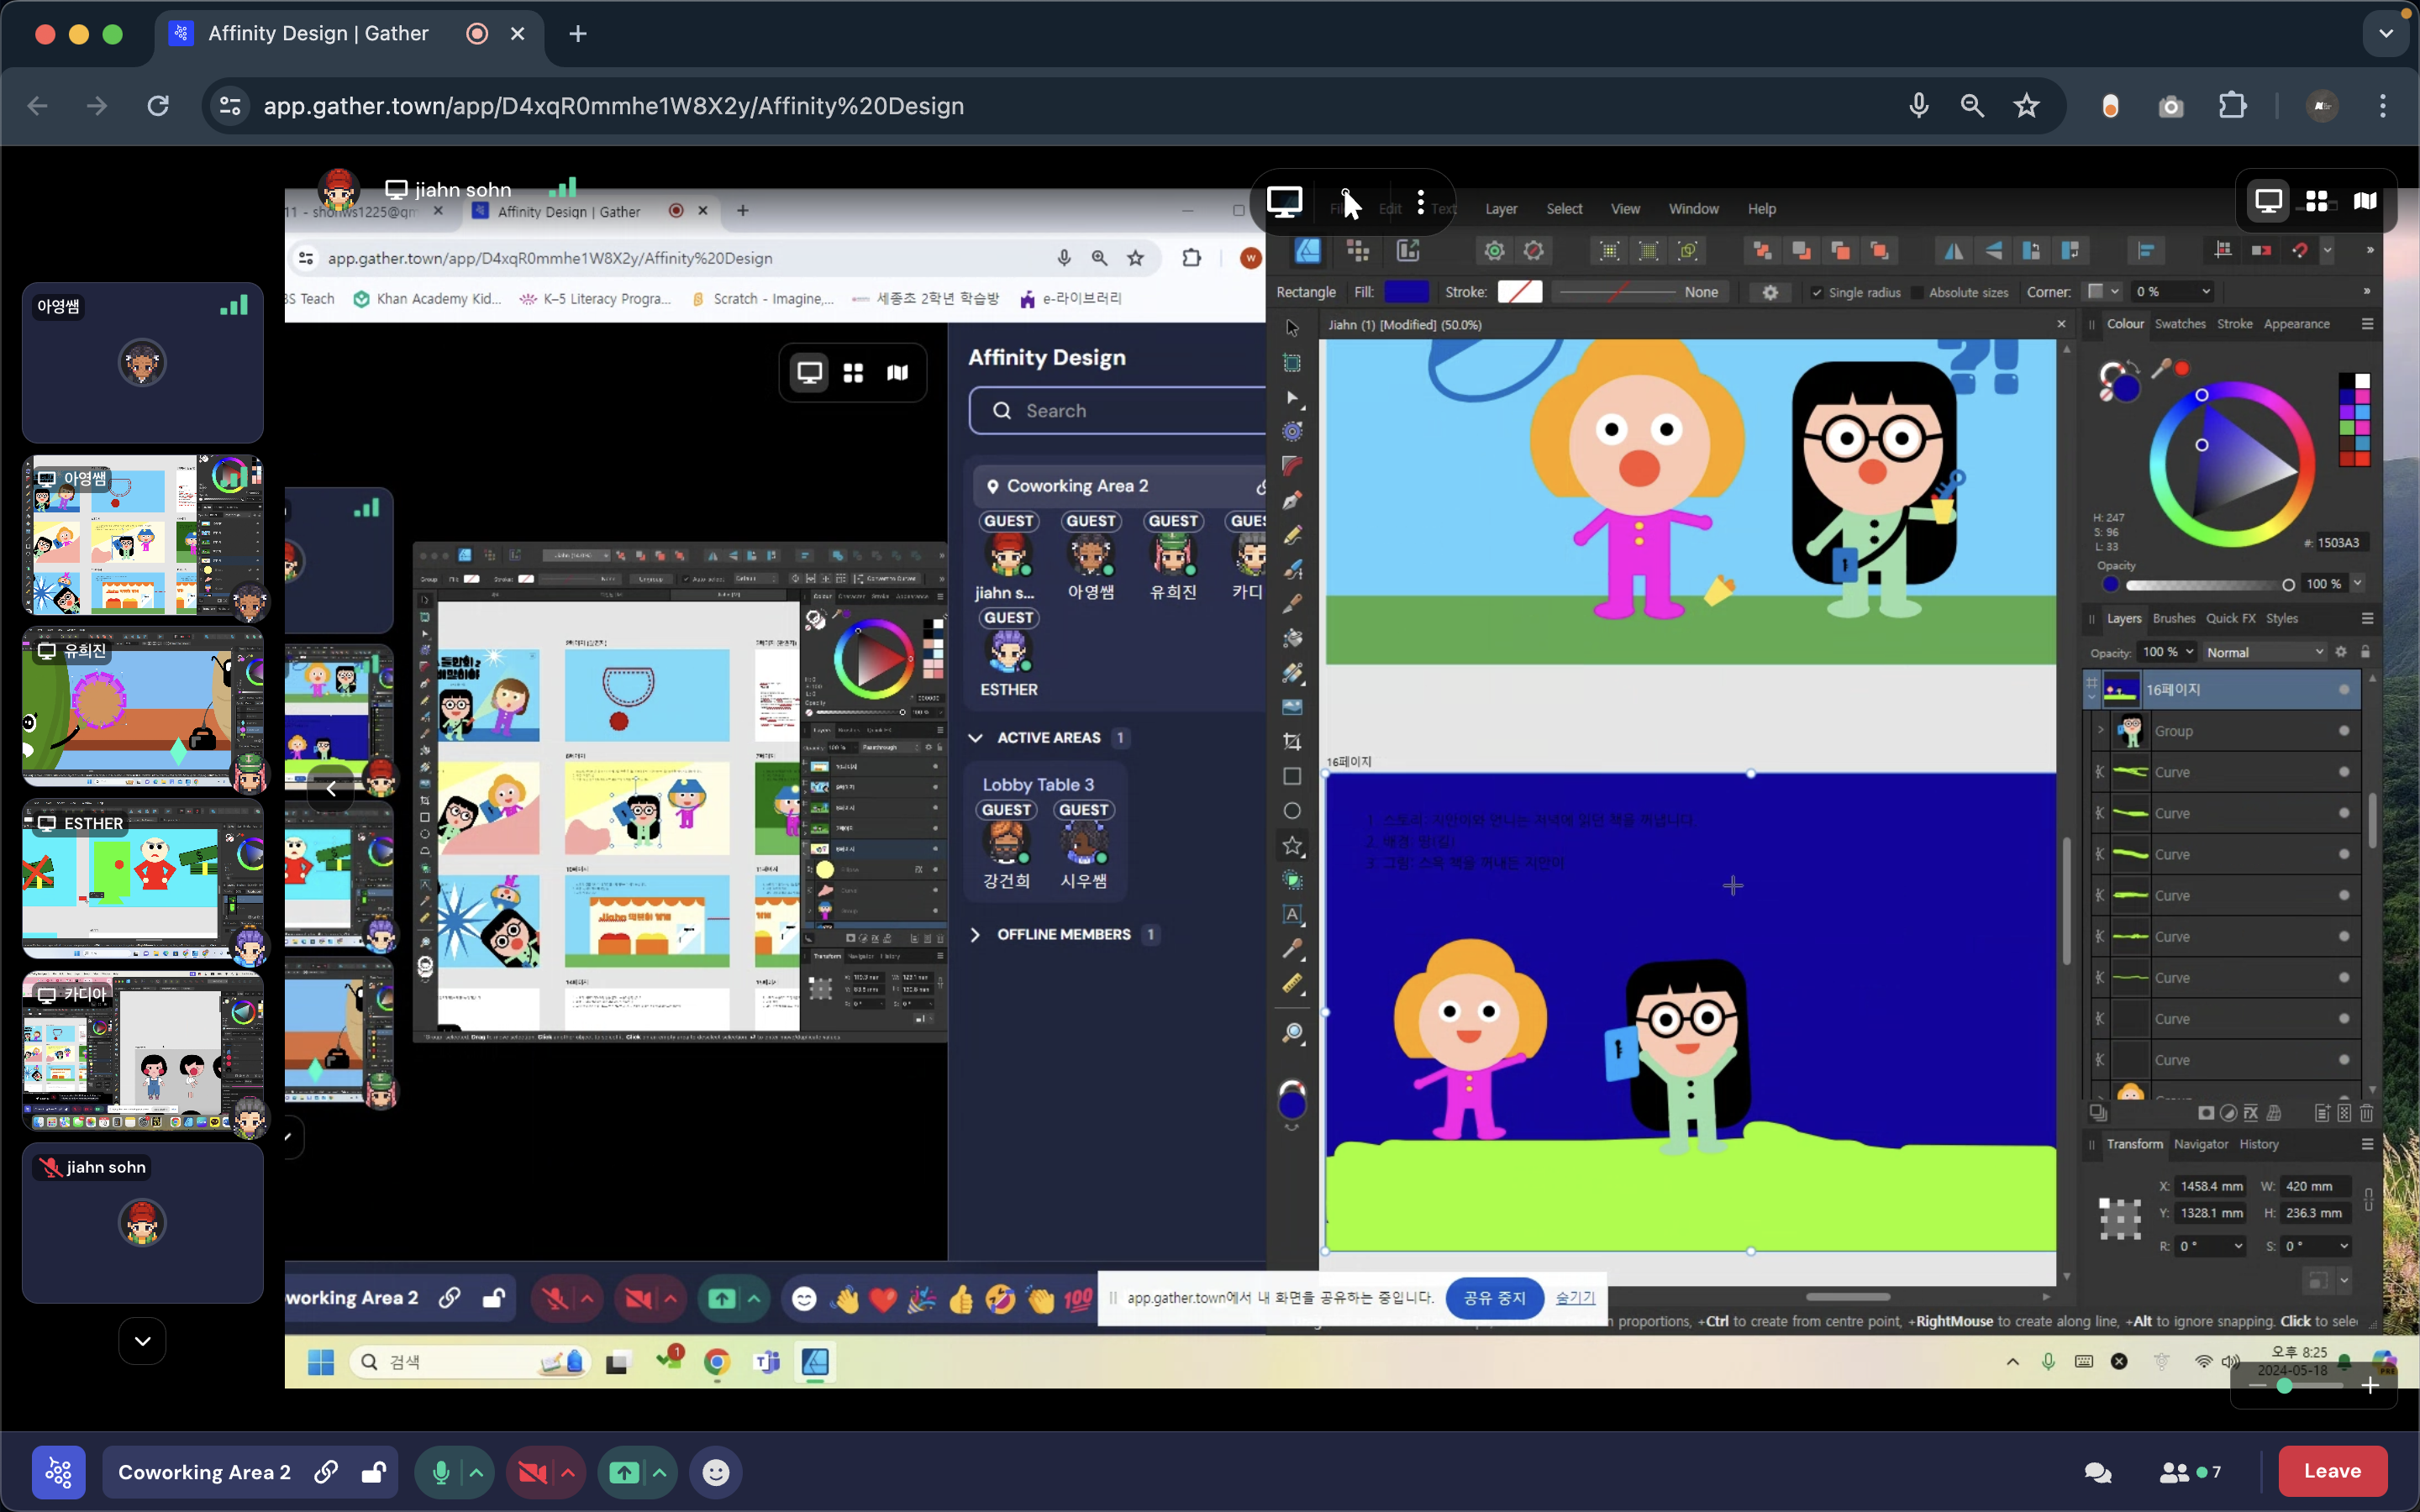Toggle the area lock beside Coworking Area 2
The width and height of the screenshot is (2420, 1512).
[x=374, y=1472]
